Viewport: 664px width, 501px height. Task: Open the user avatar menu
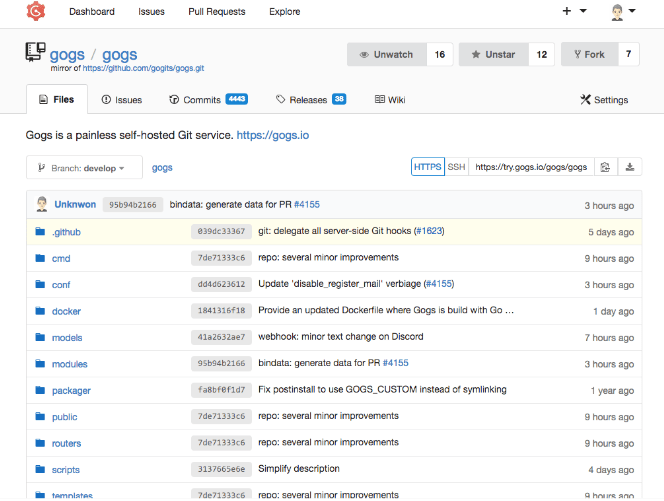(623, 12)
